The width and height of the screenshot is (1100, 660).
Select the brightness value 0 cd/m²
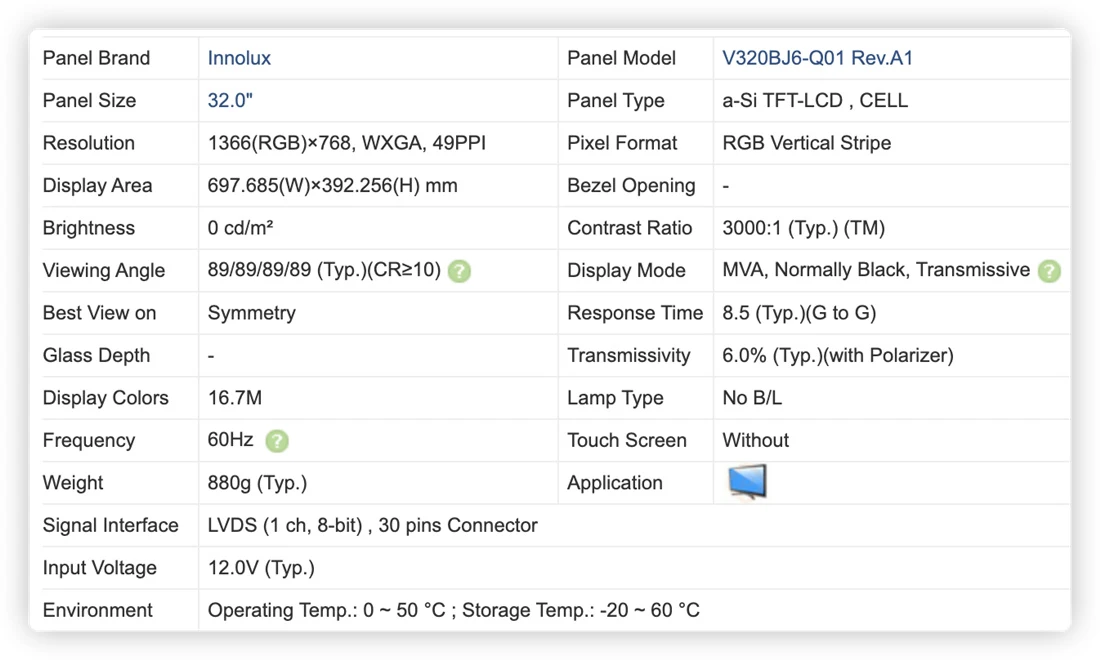coord(240,228)
